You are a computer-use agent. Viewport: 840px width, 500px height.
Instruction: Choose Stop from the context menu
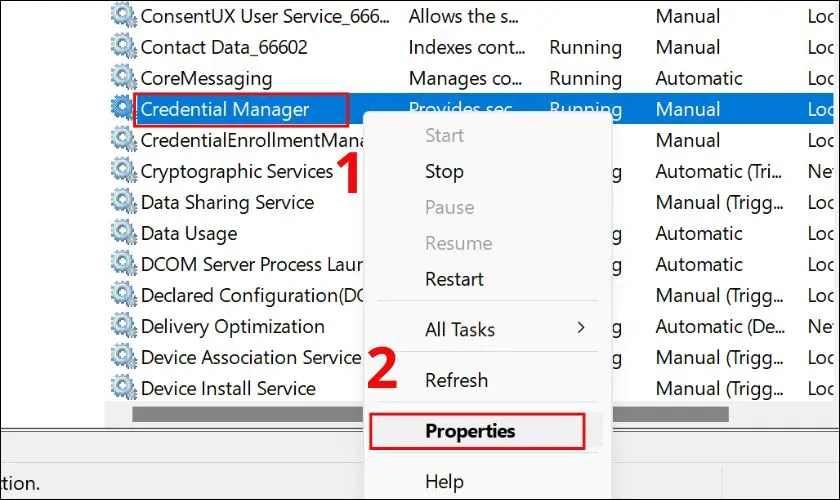pyautogui.click(x=444, y=171)
